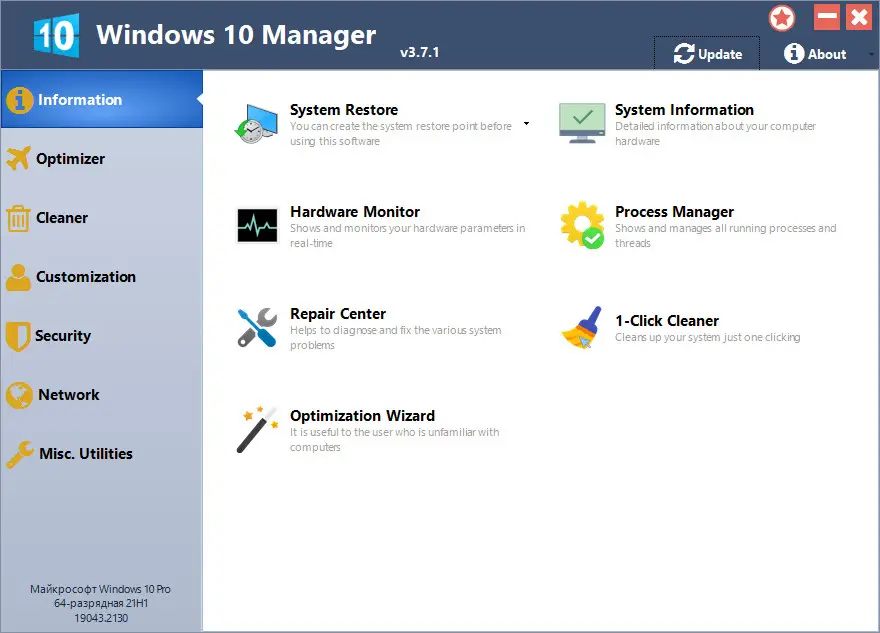Viewport: 880px width, 633px height.
Task: Open the Cleaner sidebar section
Action: [102, 218]
